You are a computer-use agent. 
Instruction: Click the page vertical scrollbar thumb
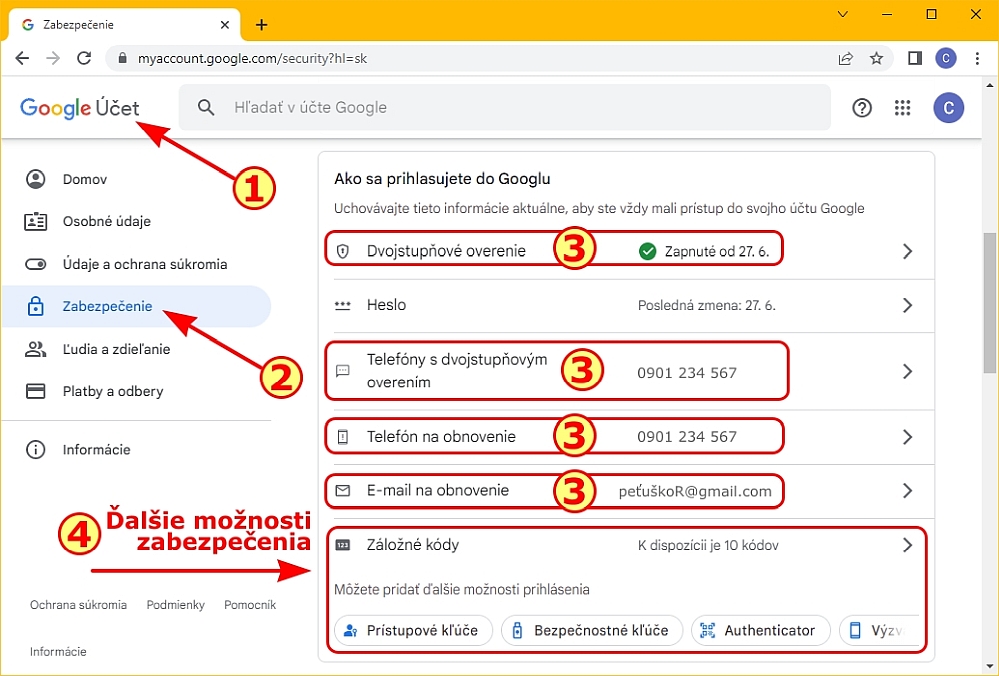click(989, 303)
